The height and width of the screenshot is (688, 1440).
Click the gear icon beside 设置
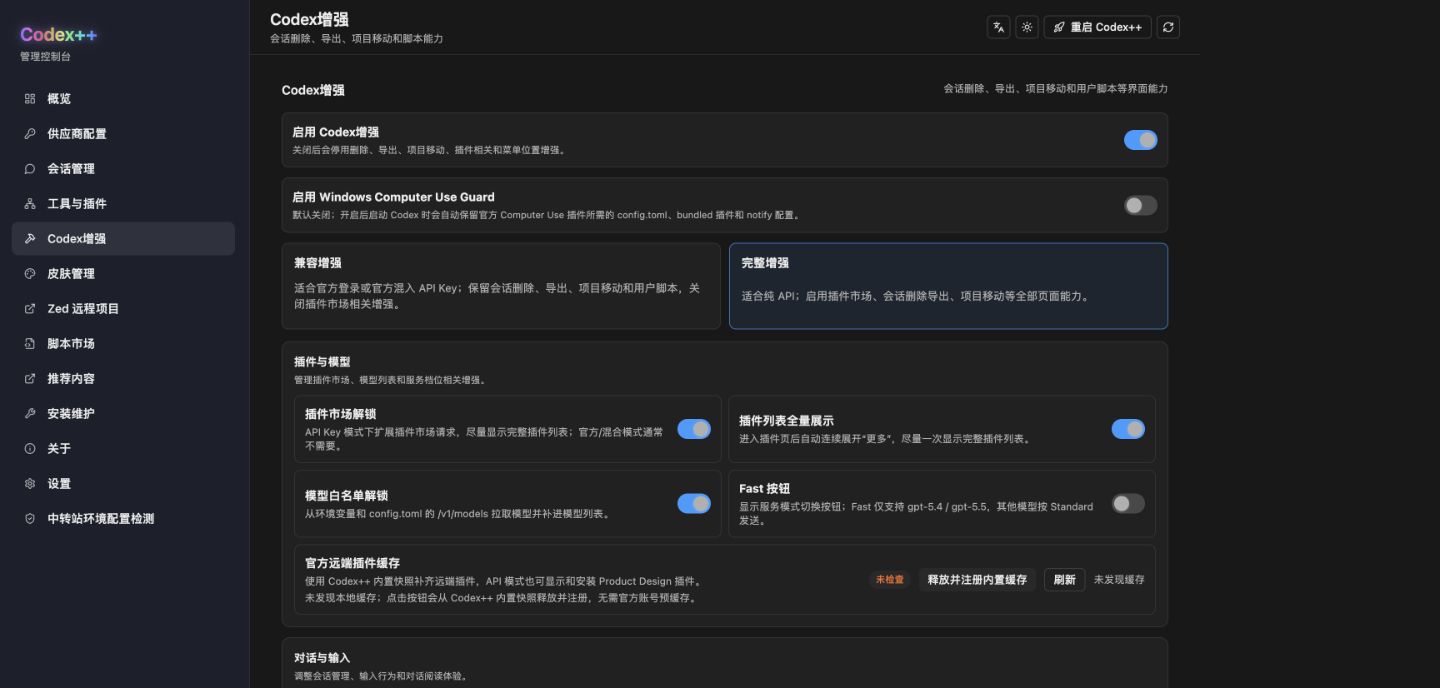click(x=30, y=484)
